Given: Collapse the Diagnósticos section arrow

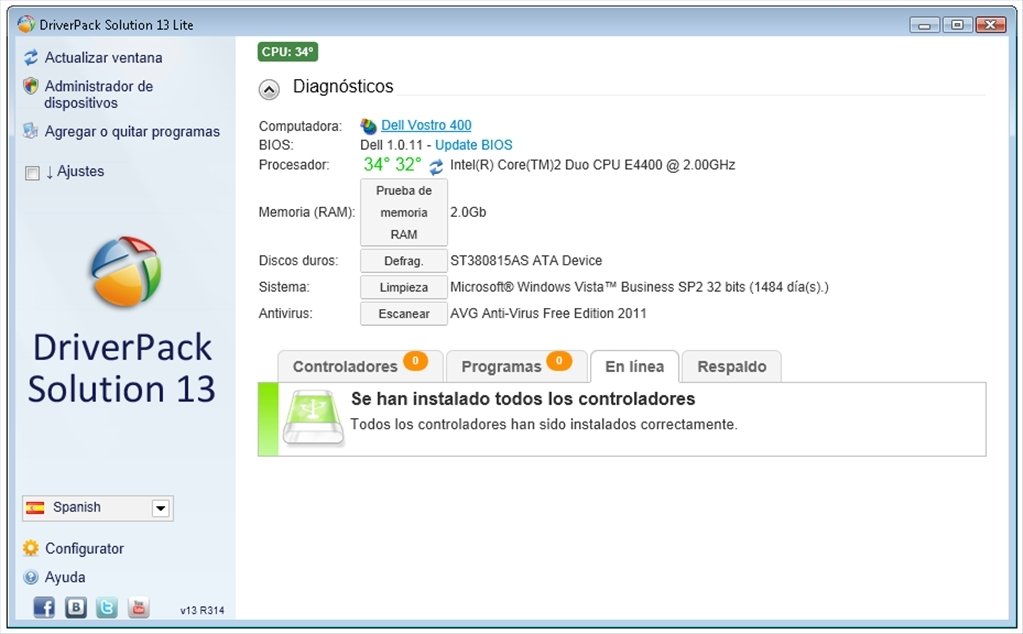Looking at the screenshot, I should click(268, 89).
